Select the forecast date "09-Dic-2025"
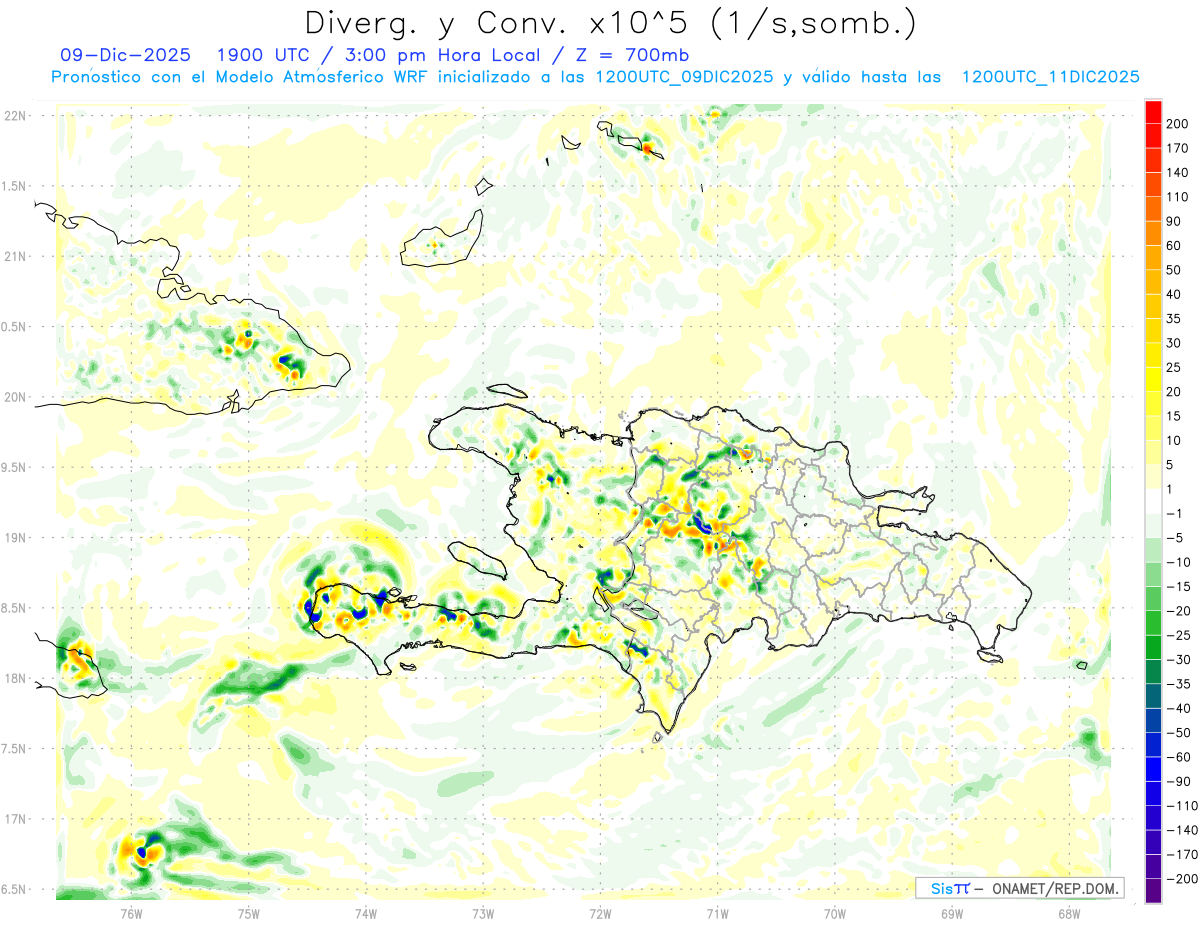Screen dimensions: 1200x927 coord(125,54)
